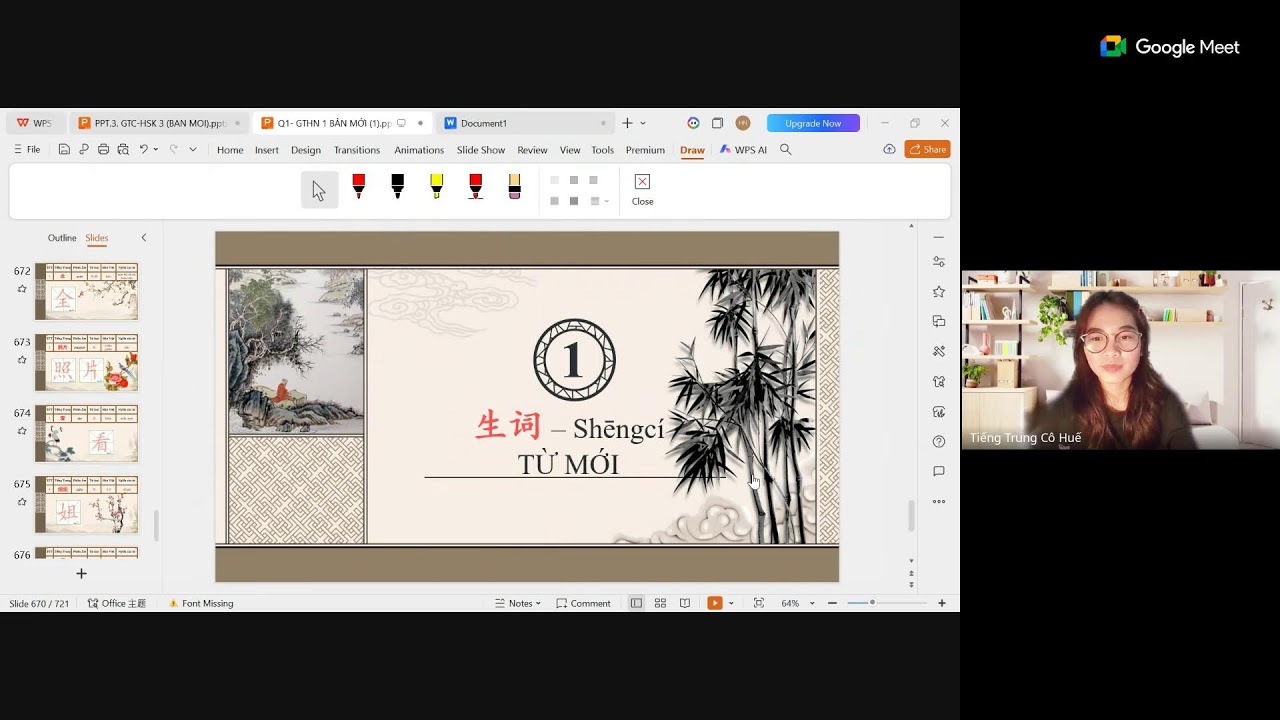1280x720 pixels.
Task: Open the WPS home tab
Action: point(34,123)
